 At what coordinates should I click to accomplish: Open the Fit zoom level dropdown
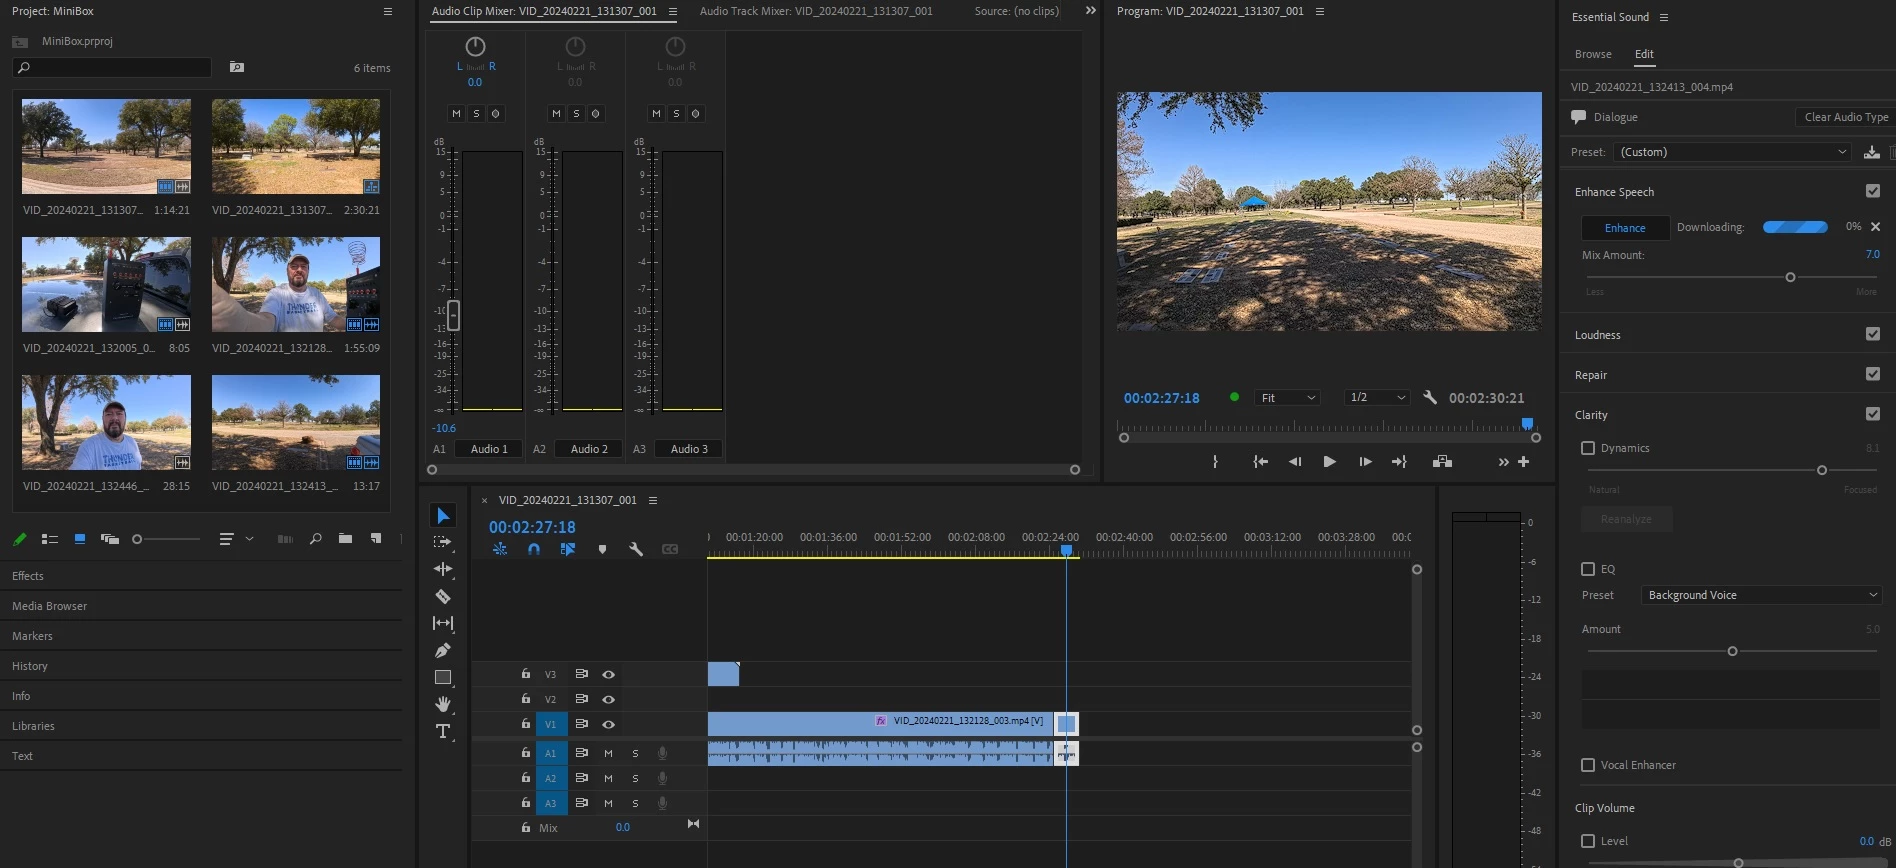[x=1288, y=397]
